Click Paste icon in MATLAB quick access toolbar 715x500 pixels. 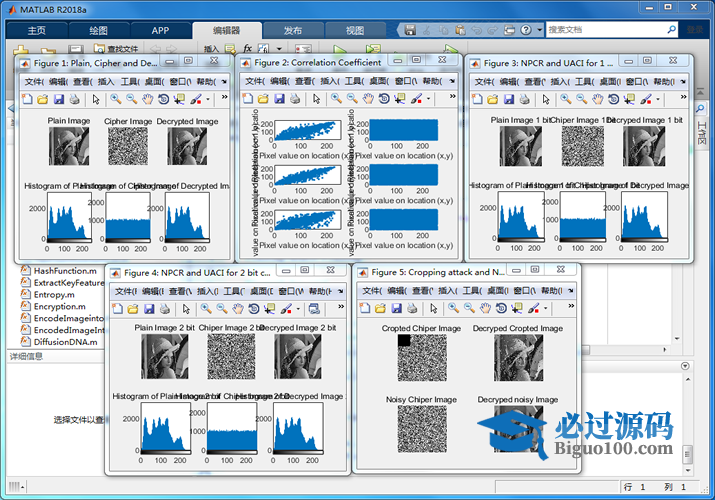[461, 30]
